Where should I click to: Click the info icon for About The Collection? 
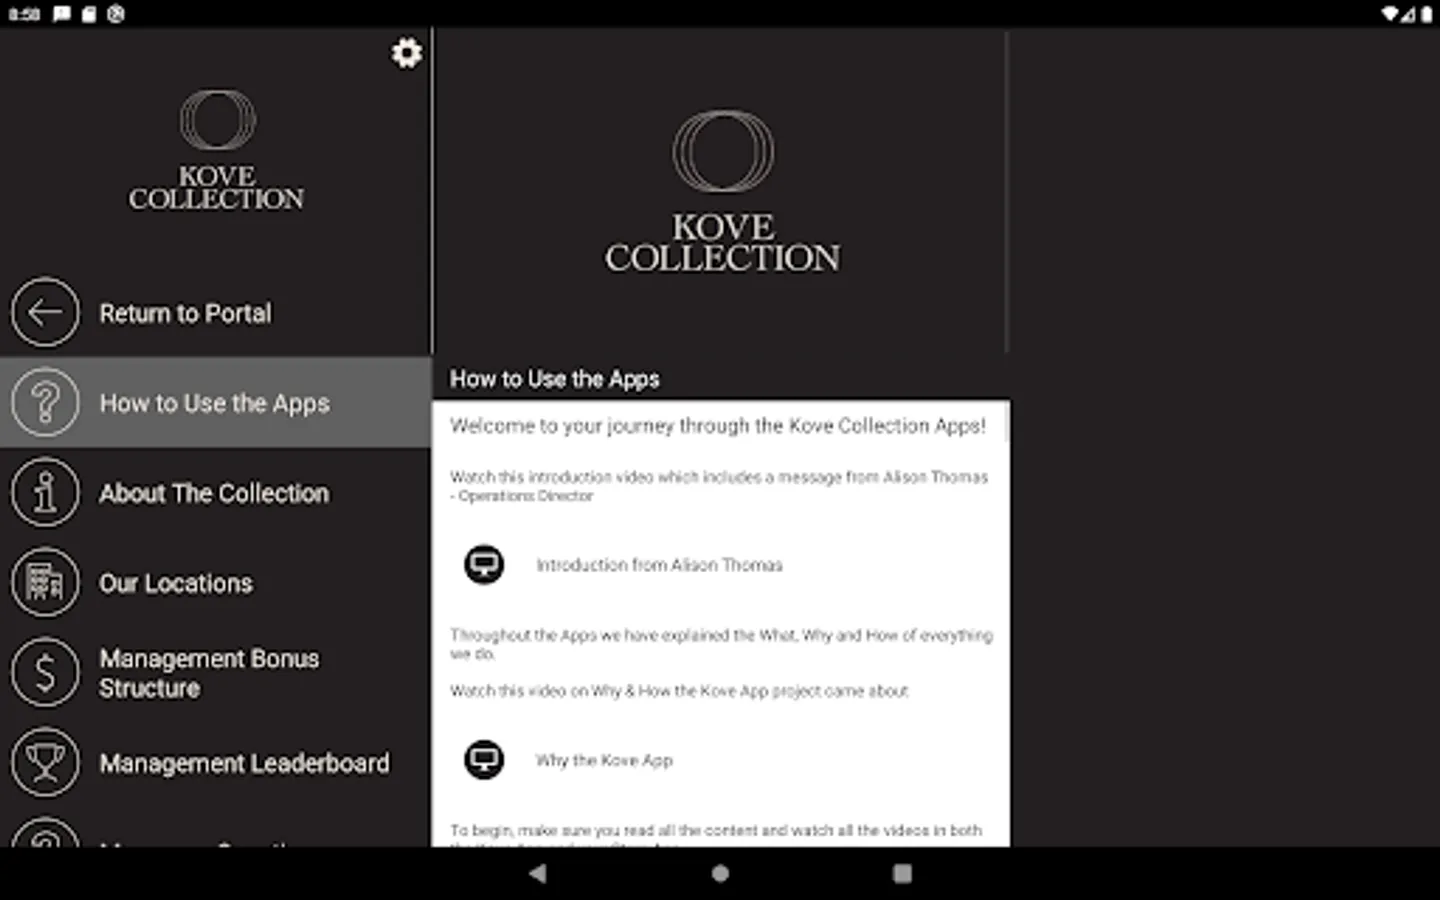coord(45,492)
